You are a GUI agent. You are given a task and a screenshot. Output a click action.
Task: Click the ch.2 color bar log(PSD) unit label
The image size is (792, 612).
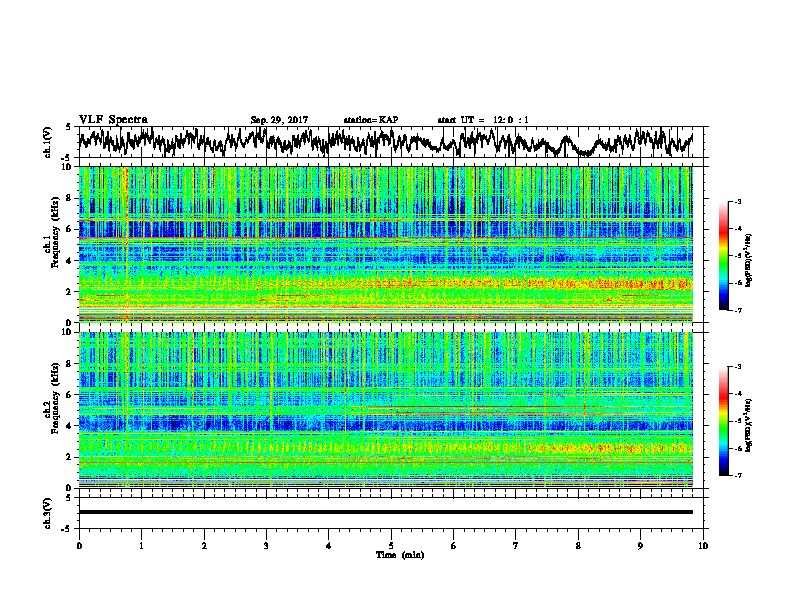pos(749,425)
